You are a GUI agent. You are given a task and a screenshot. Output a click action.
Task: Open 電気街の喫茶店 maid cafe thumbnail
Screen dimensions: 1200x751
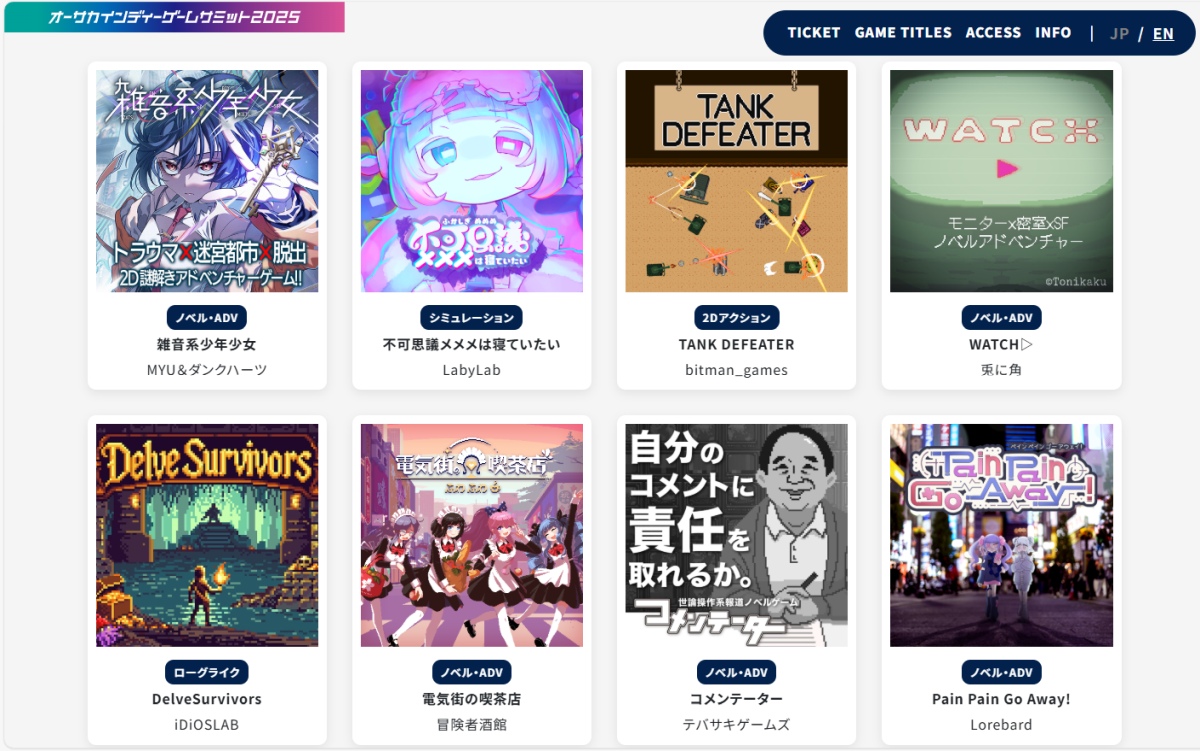(x=472, y=535)
